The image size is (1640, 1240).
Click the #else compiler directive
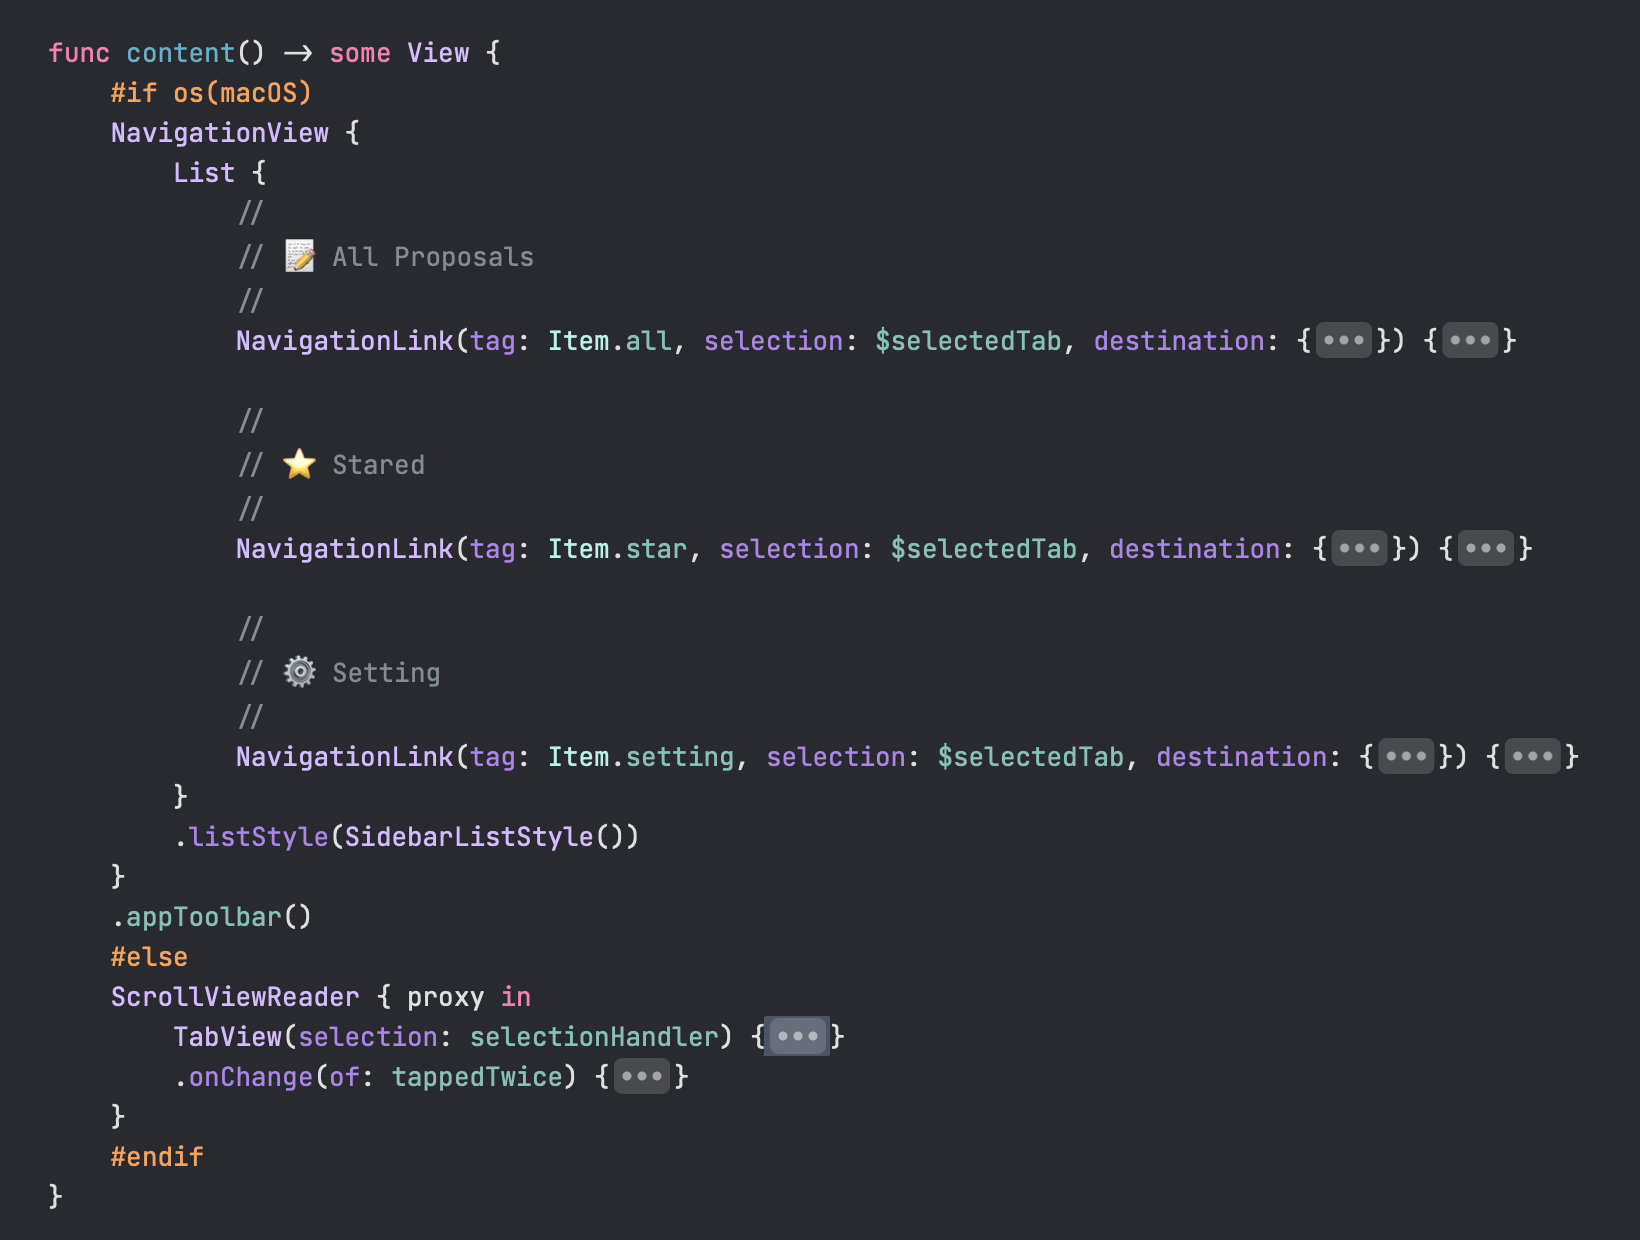pos(148,956)
